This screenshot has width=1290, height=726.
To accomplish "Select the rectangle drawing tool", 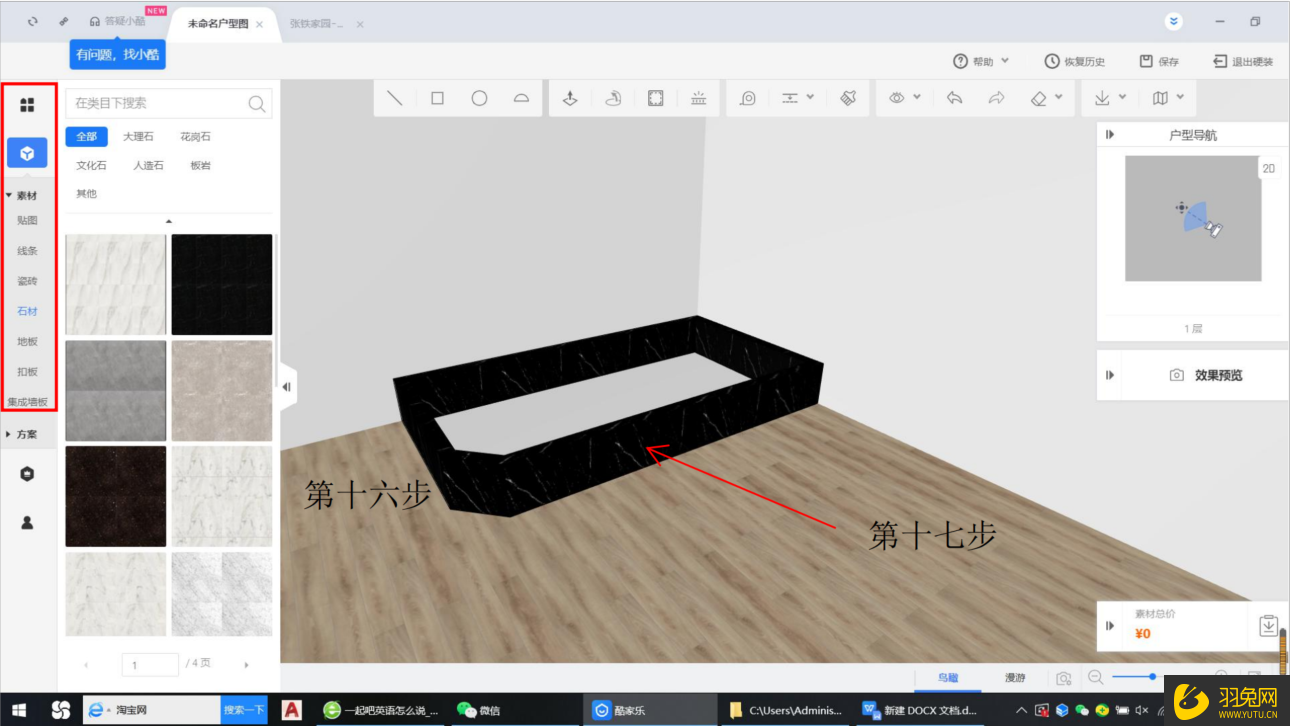I will (437, 98).
